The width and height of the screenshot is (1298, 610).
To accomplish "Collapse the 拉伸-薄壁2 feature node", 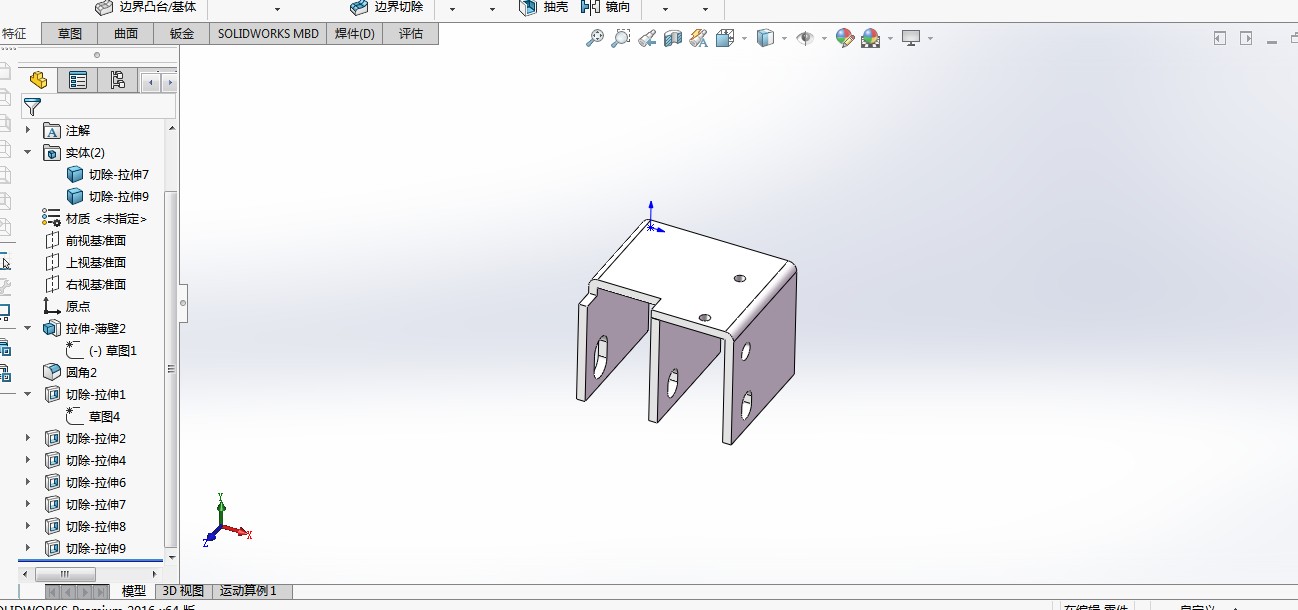I will point(28,328).
